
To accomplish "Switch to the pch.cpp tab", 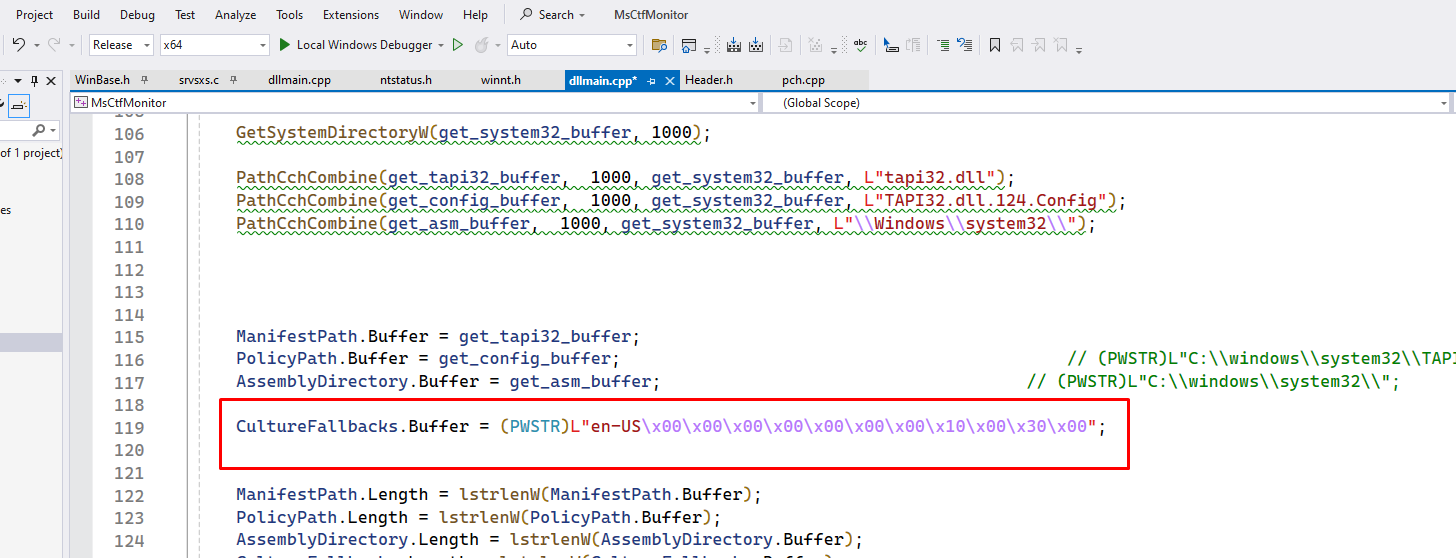I will [x=804, y=80].
